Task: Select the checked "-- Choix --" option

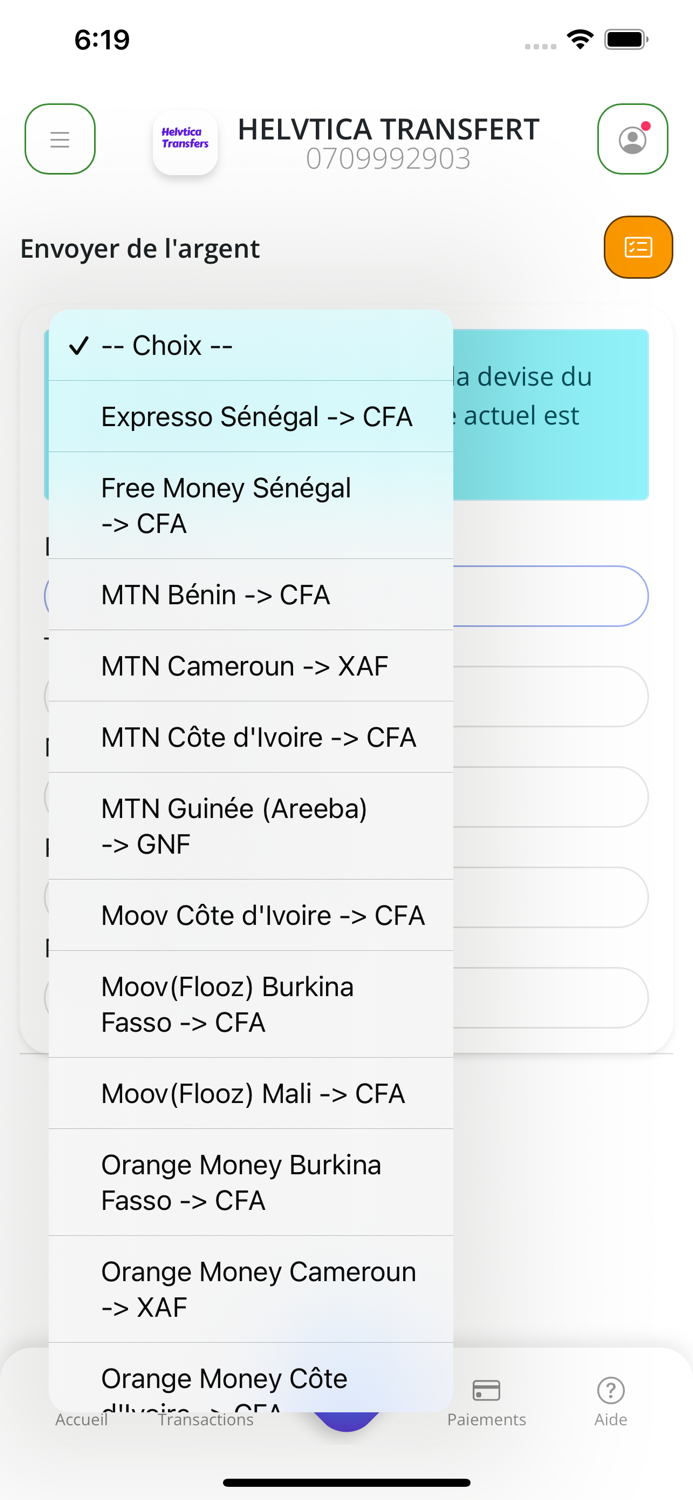Action: pyautogui.click(x=250, y=345)
